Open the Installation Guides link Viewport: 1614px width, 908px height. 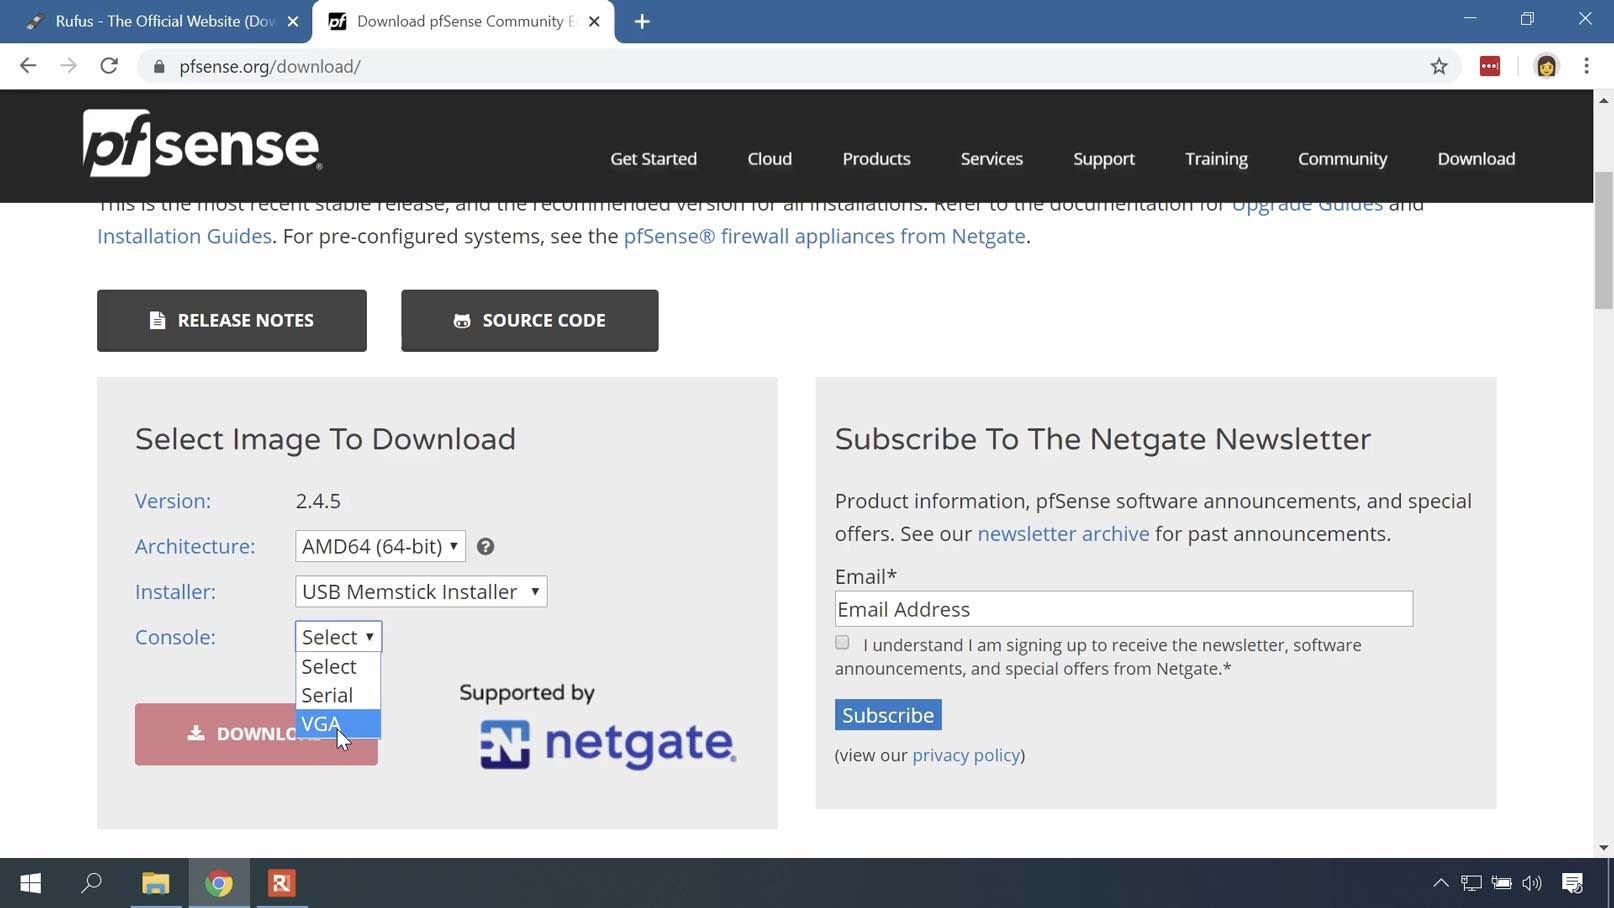184,236
